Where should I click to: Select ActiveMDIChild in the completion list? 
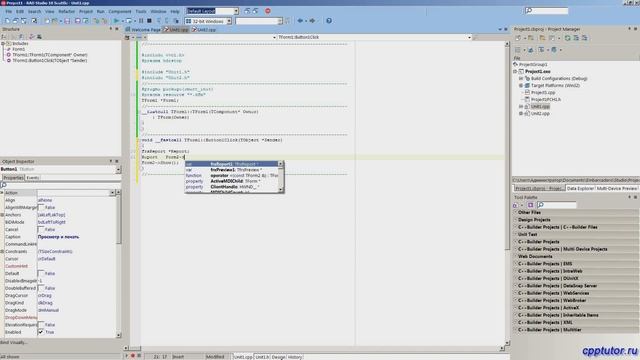point(233,181)
